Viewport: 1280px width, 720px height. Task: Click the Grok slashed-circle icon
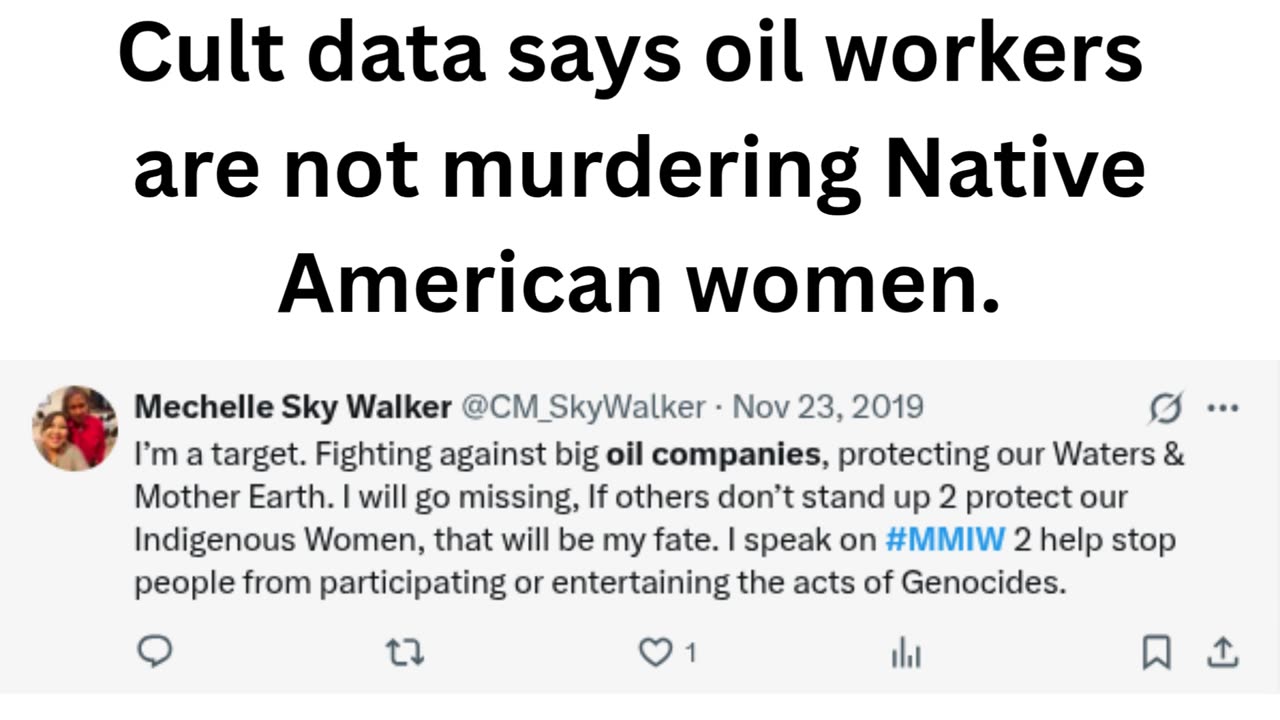pos(1166,408)
